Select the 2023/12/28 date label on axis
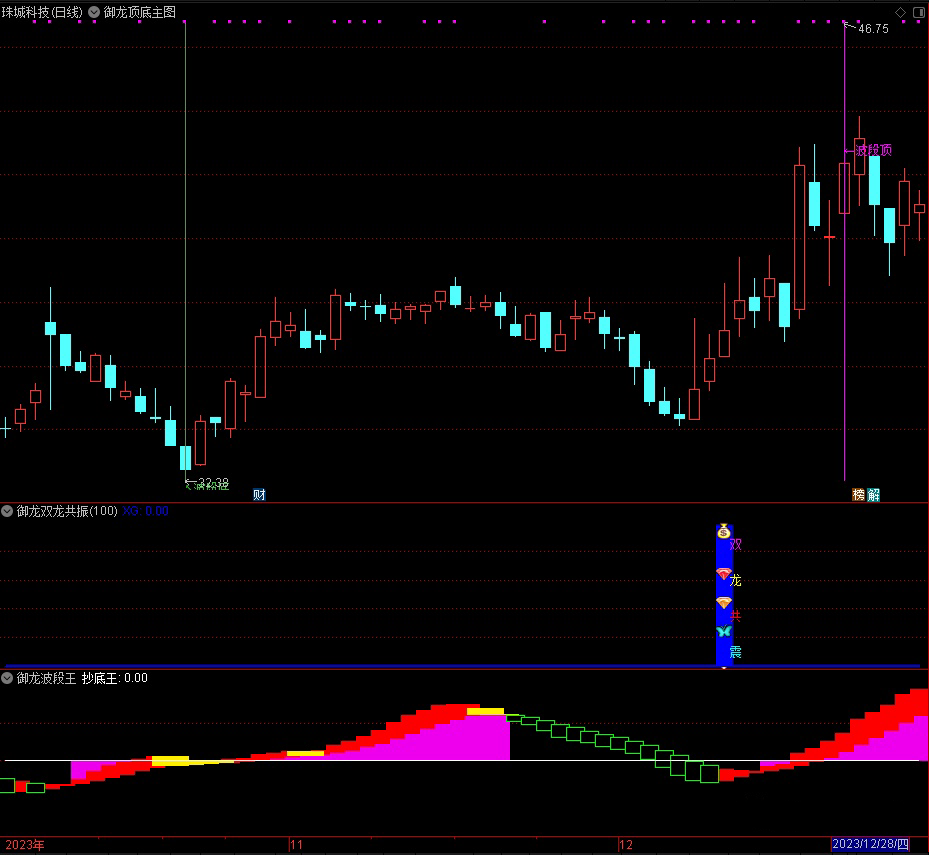The image size is (929, 855). pyautogui.click(x=871, y=845)
